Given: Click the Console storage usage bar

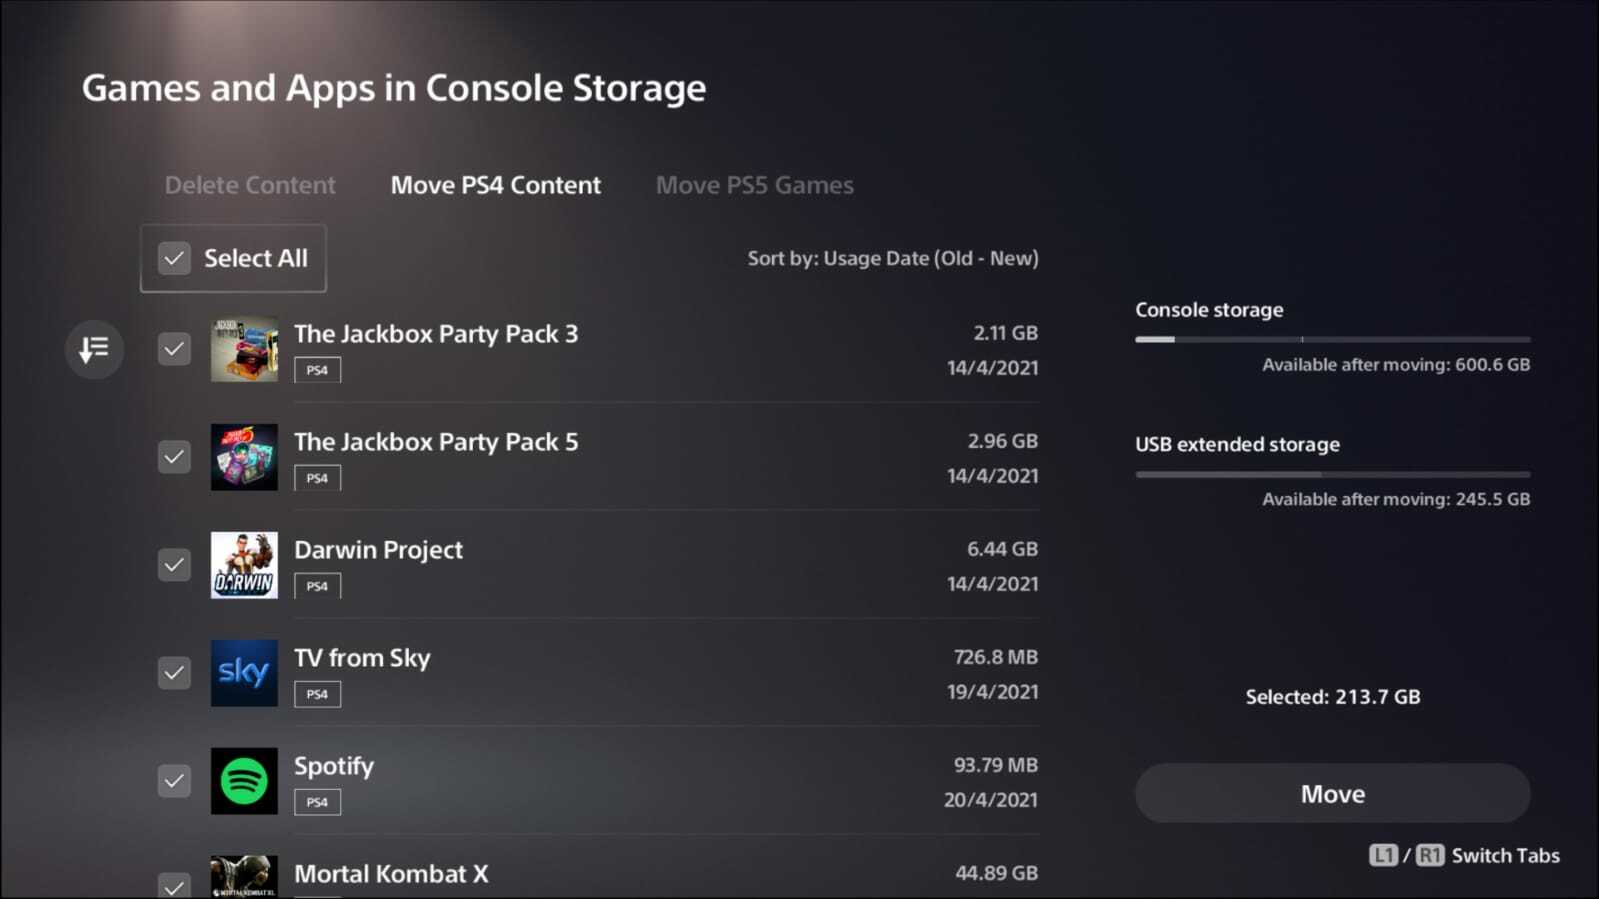Looking at the screenshot, I should pos(1332,339).
